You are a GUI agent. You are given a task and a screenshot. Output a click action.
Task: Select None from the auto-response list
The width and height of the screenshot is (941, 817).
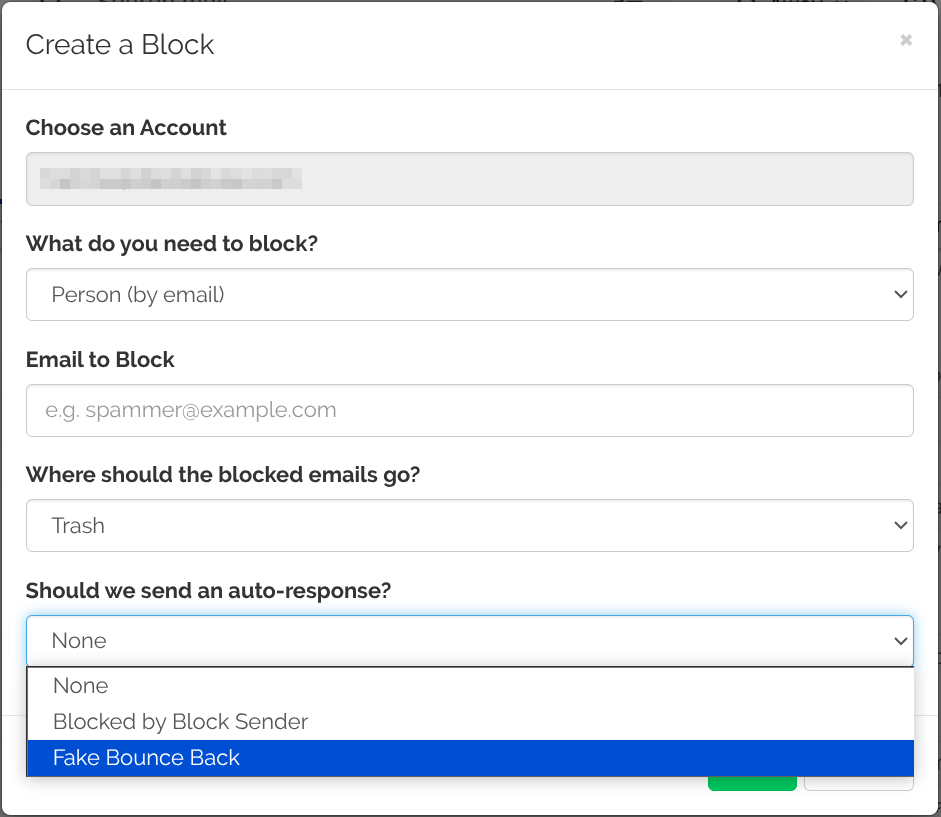tap(81, 686)
